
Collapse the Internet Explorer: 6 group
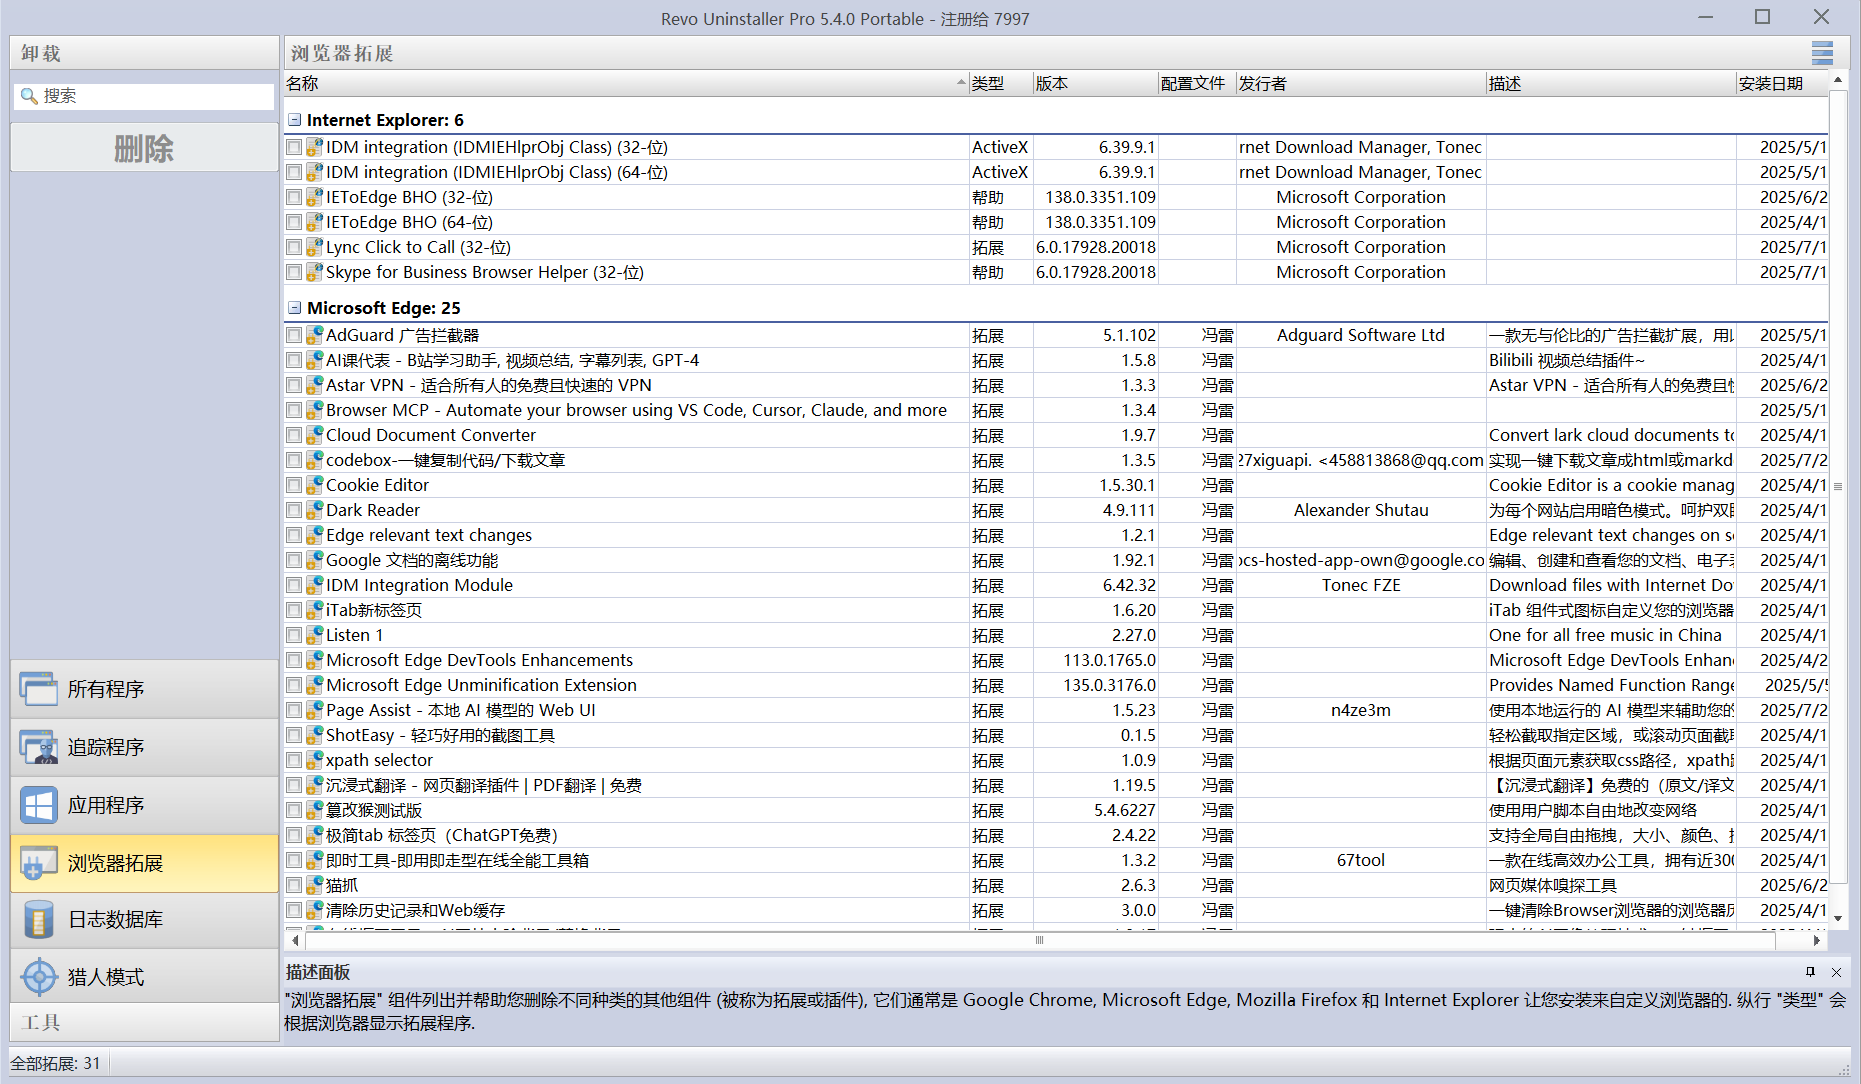tap(295, 120)
